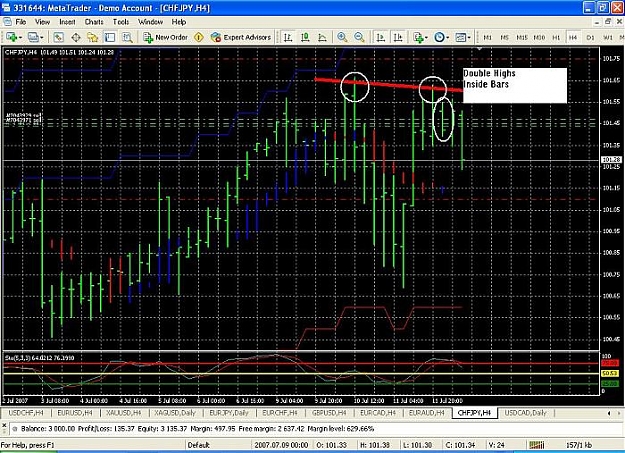Click the chart shift triangle marker

480,49
